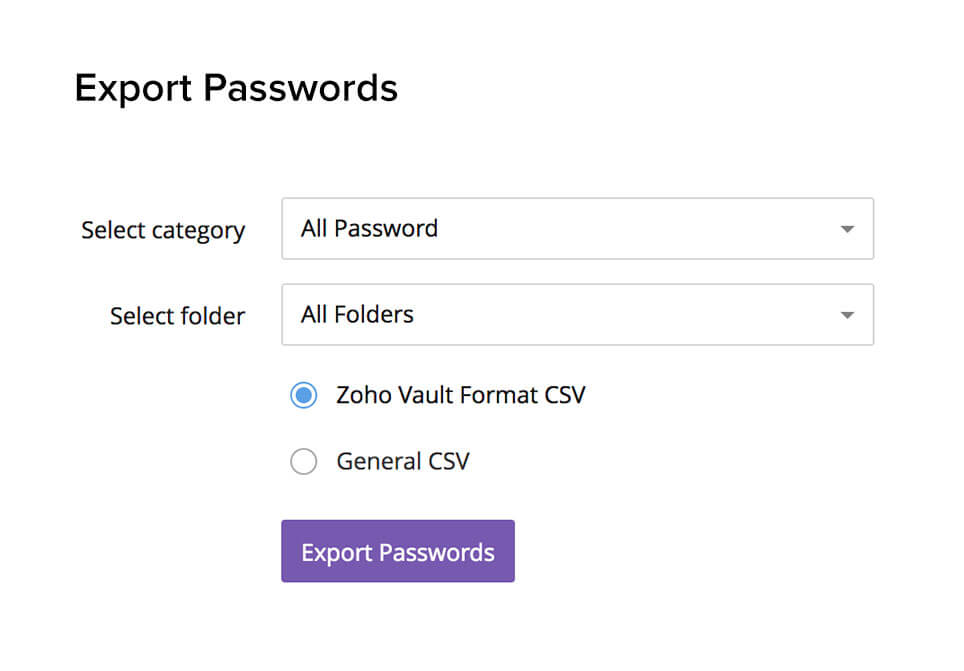Click the 'Select folder' field label
This screenshot has height=671, width=964.
177,316
